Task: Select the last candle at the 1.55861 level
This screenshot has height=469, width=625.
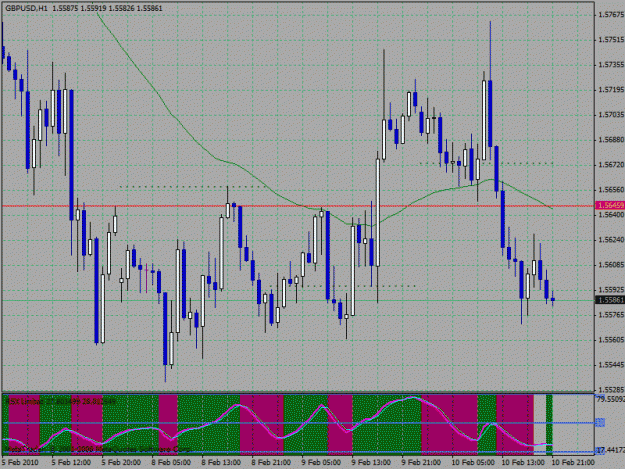Action: (x=553, y=299)
